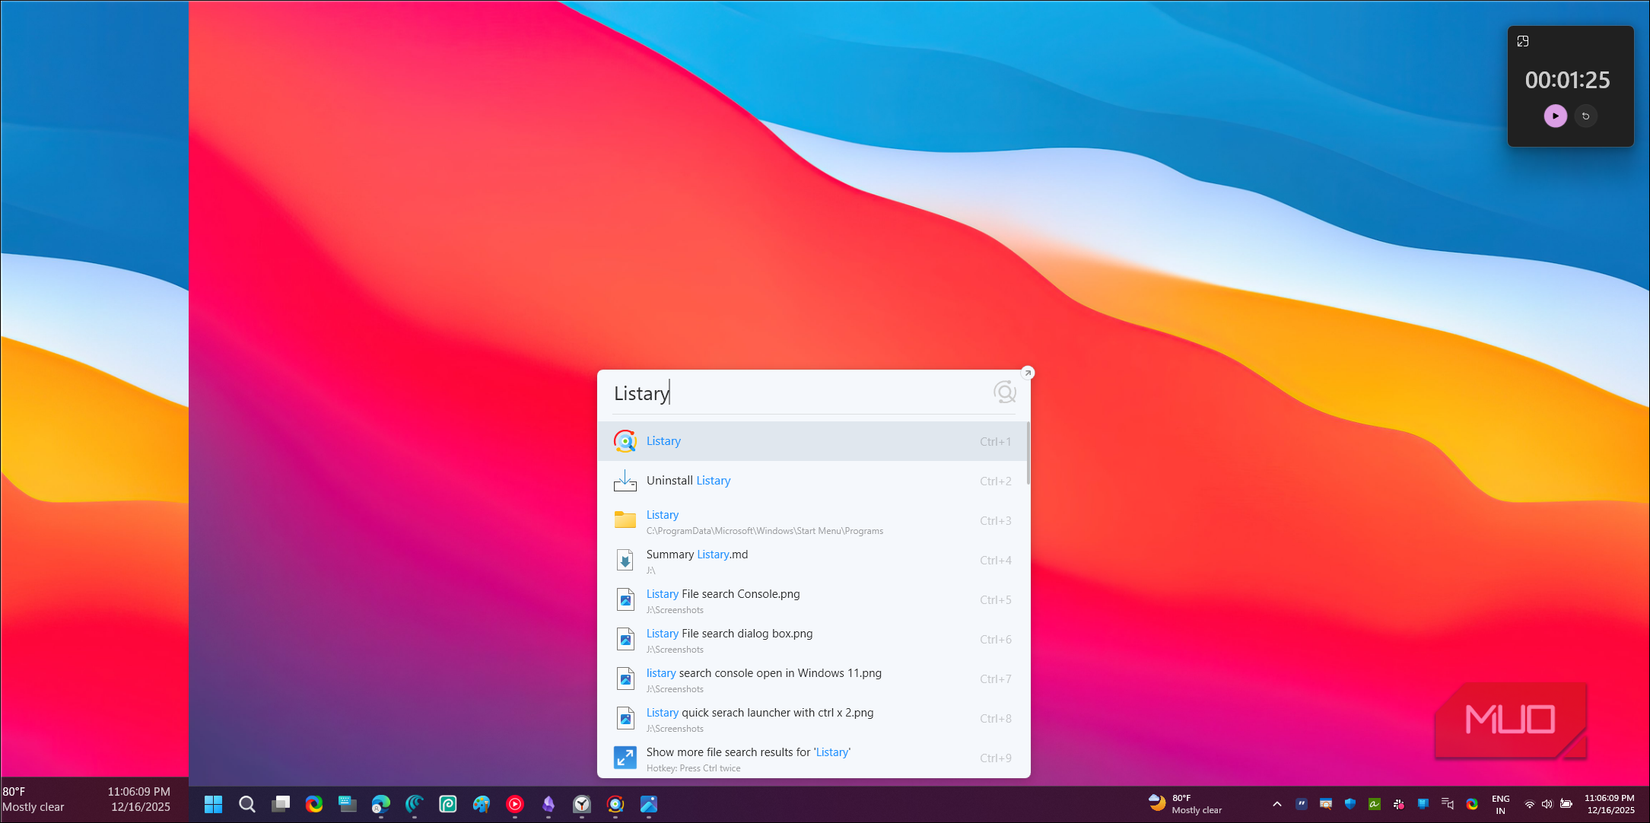Open Summary Listary.md file result
Viewport: 1650px width, 823px height.
(x=812, y=560)
